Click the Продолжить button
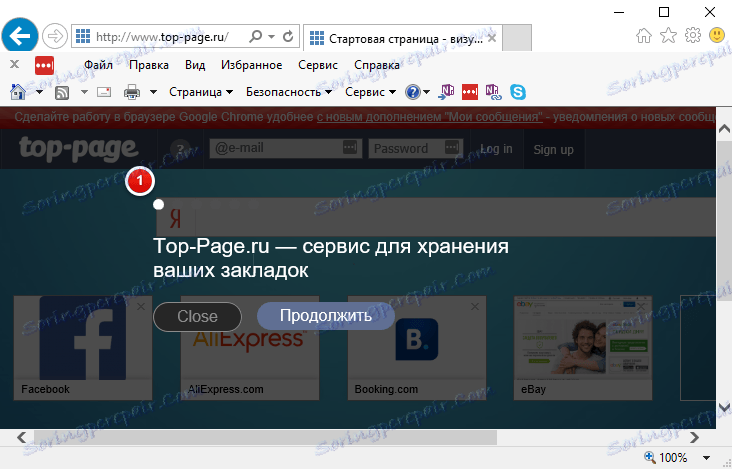The image size is (732, 469). point(326,315)
